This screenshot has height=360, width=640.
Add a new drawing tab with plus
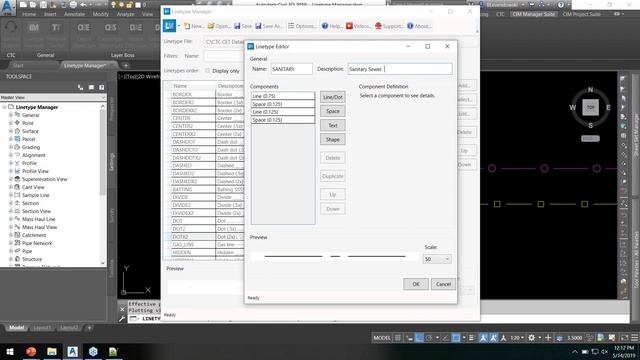tap(126, 65)
